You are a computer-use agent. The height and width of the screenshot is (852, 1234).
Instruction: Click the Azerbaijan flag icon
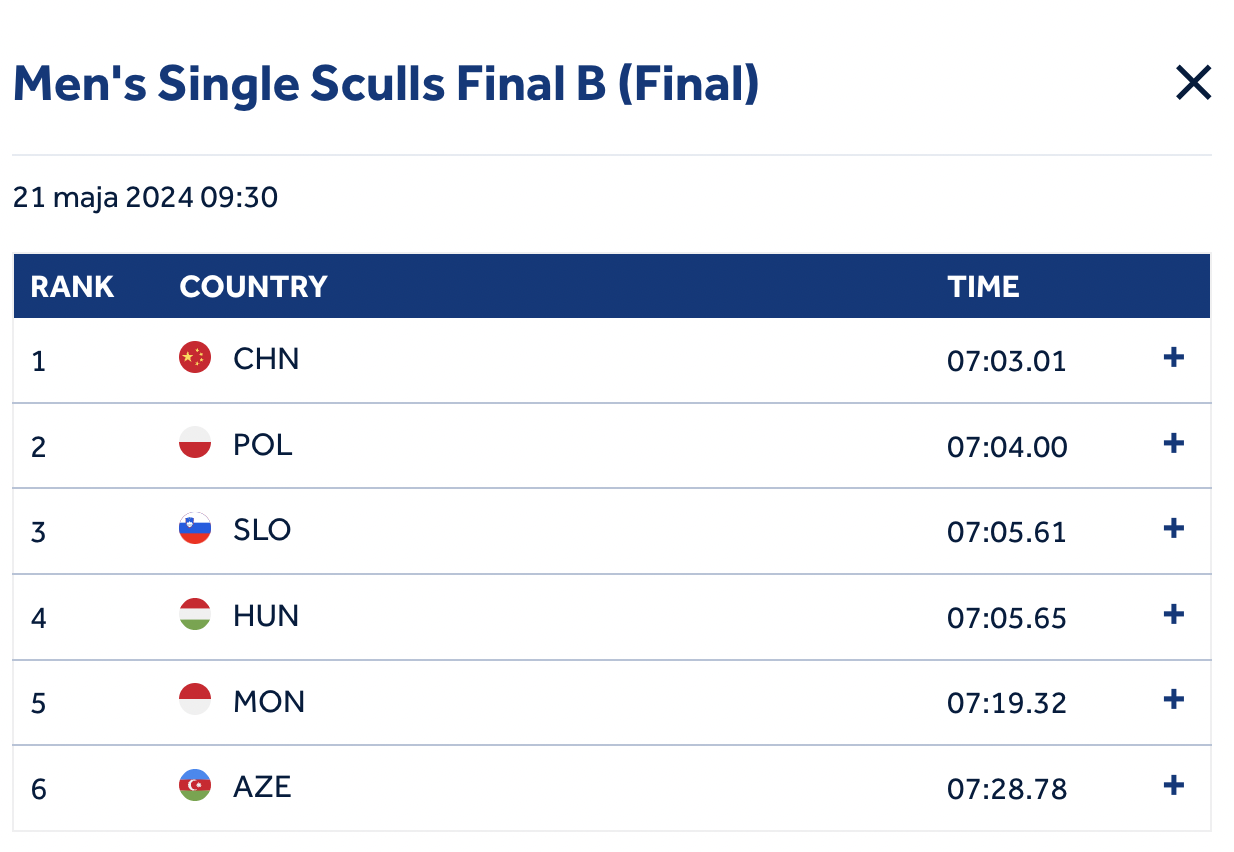tap(195, 786)
